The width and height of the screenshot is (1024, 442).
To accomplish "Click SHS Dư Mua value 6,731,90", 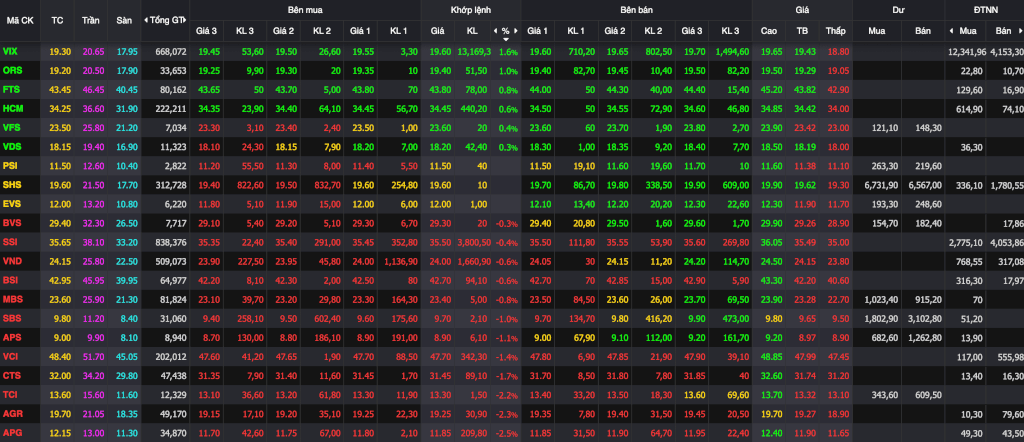I will 879,185.
